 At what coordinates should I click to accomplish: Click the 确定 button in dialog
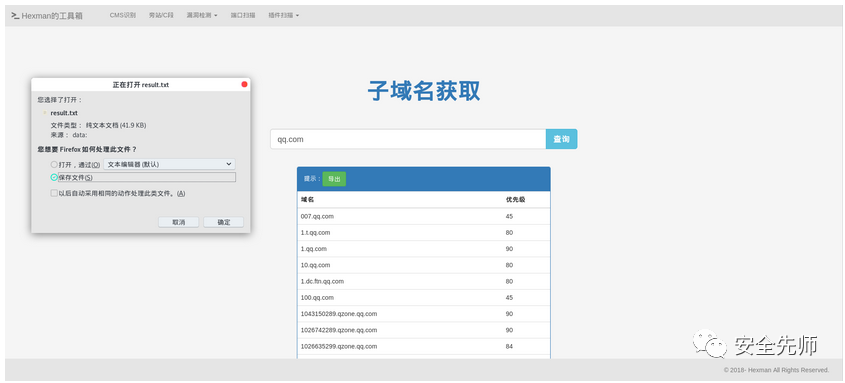[x=224, y=222]
